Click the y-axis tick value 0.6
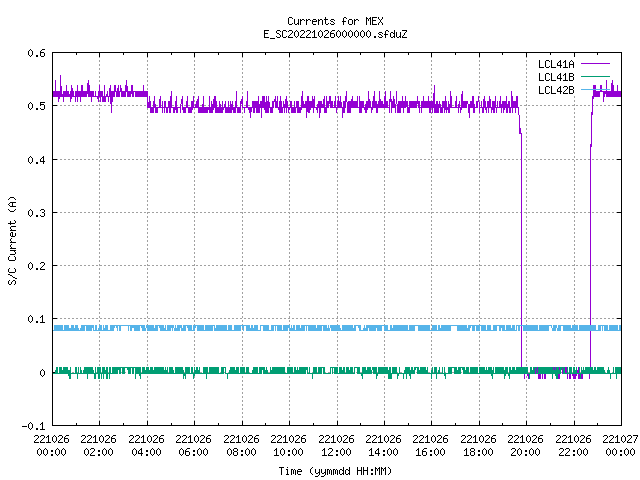 coord(37,53)
